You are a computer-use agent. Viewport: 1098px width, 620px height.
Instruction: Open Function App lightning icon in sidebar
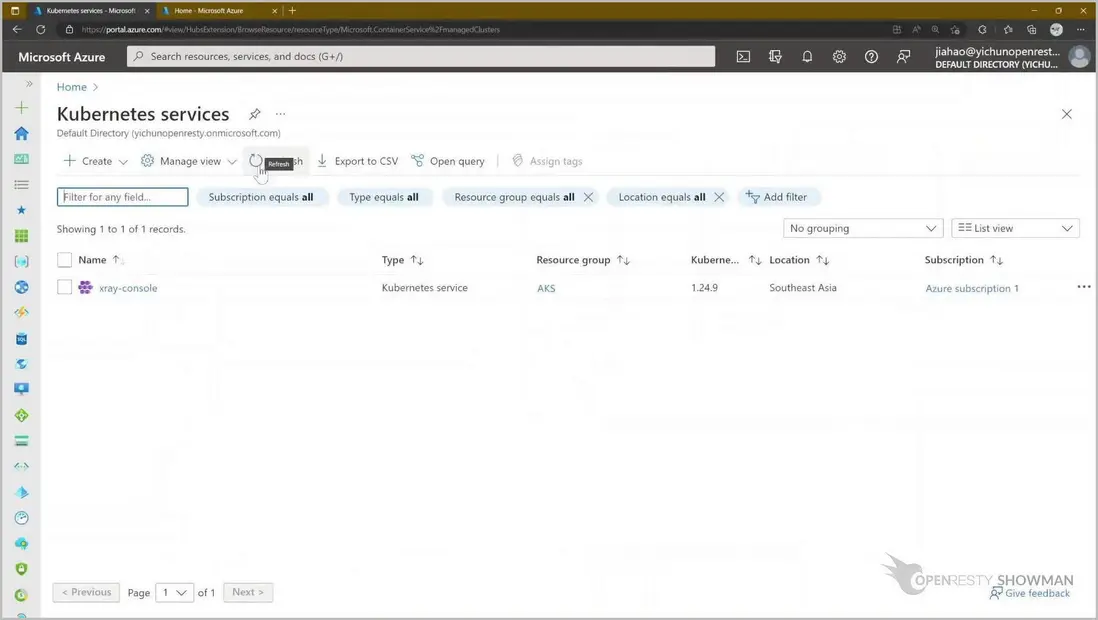pyautogui.click(x=22, y=312)
